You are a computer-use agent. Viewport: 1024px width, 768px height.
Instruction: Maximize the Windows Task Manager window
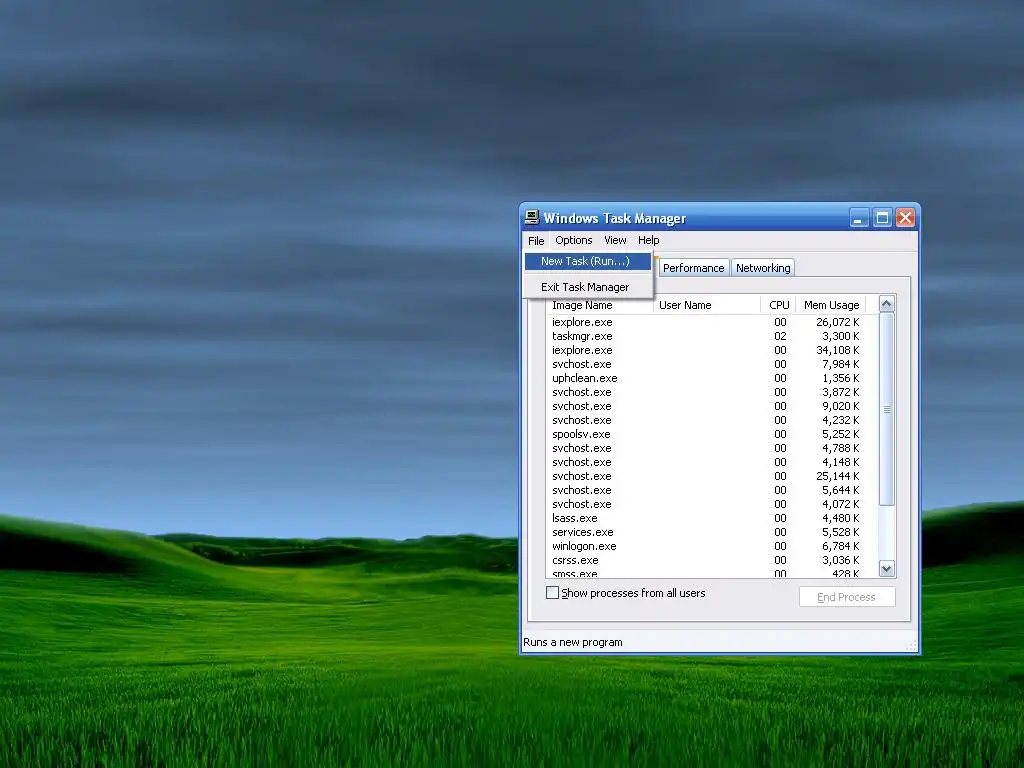click(x=882, y=218)
